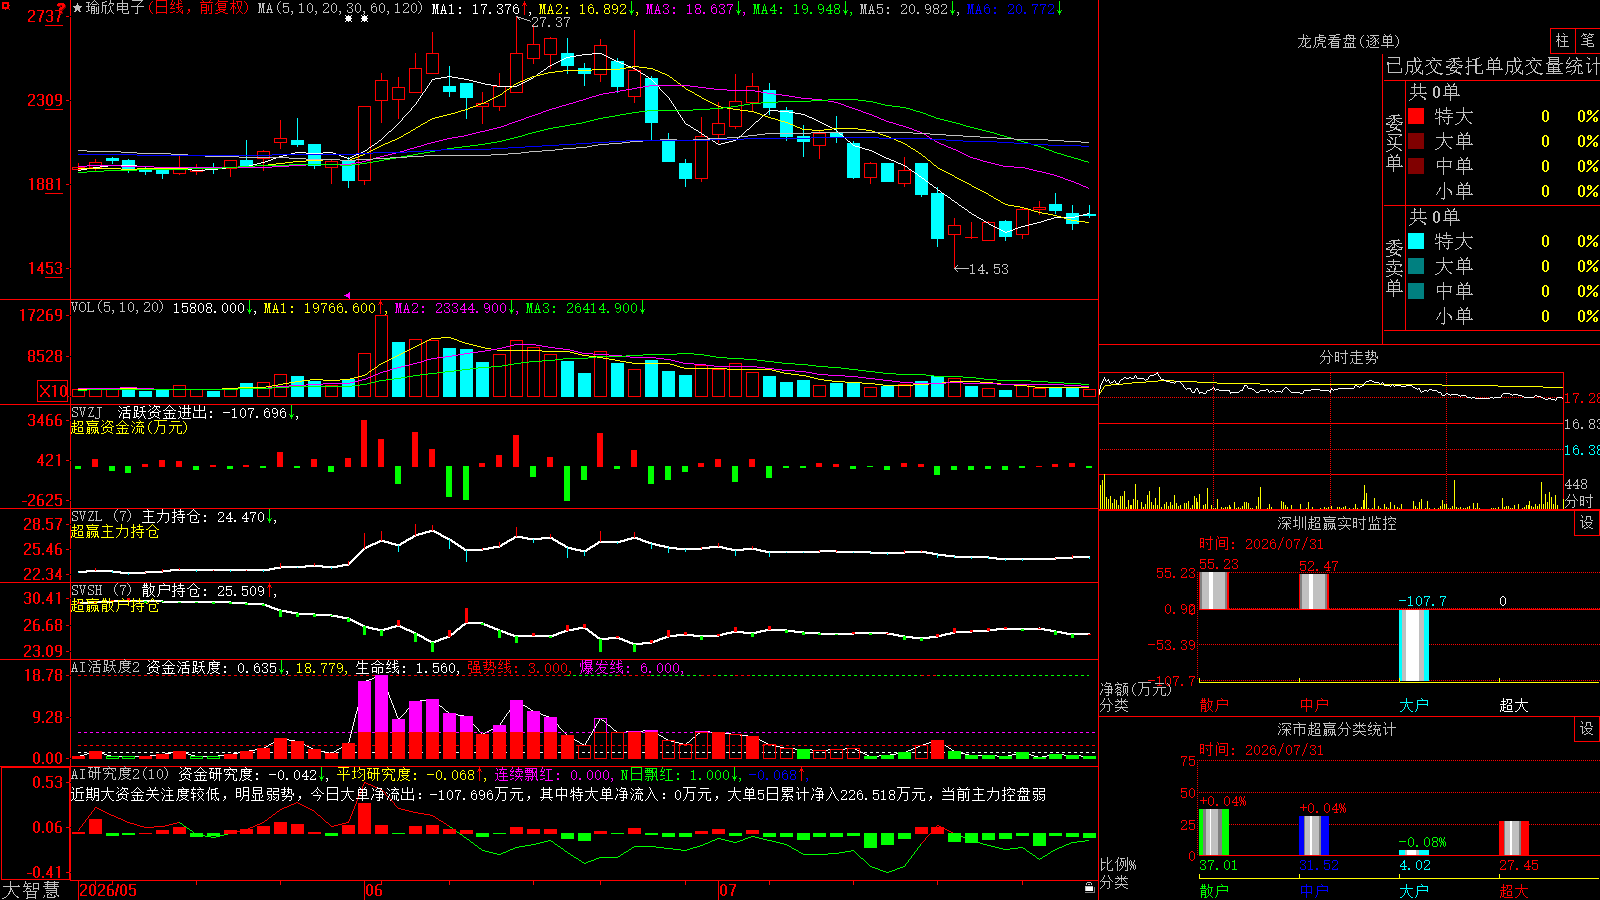Click the lock icon at the timeline's right end

[1090, 887]
